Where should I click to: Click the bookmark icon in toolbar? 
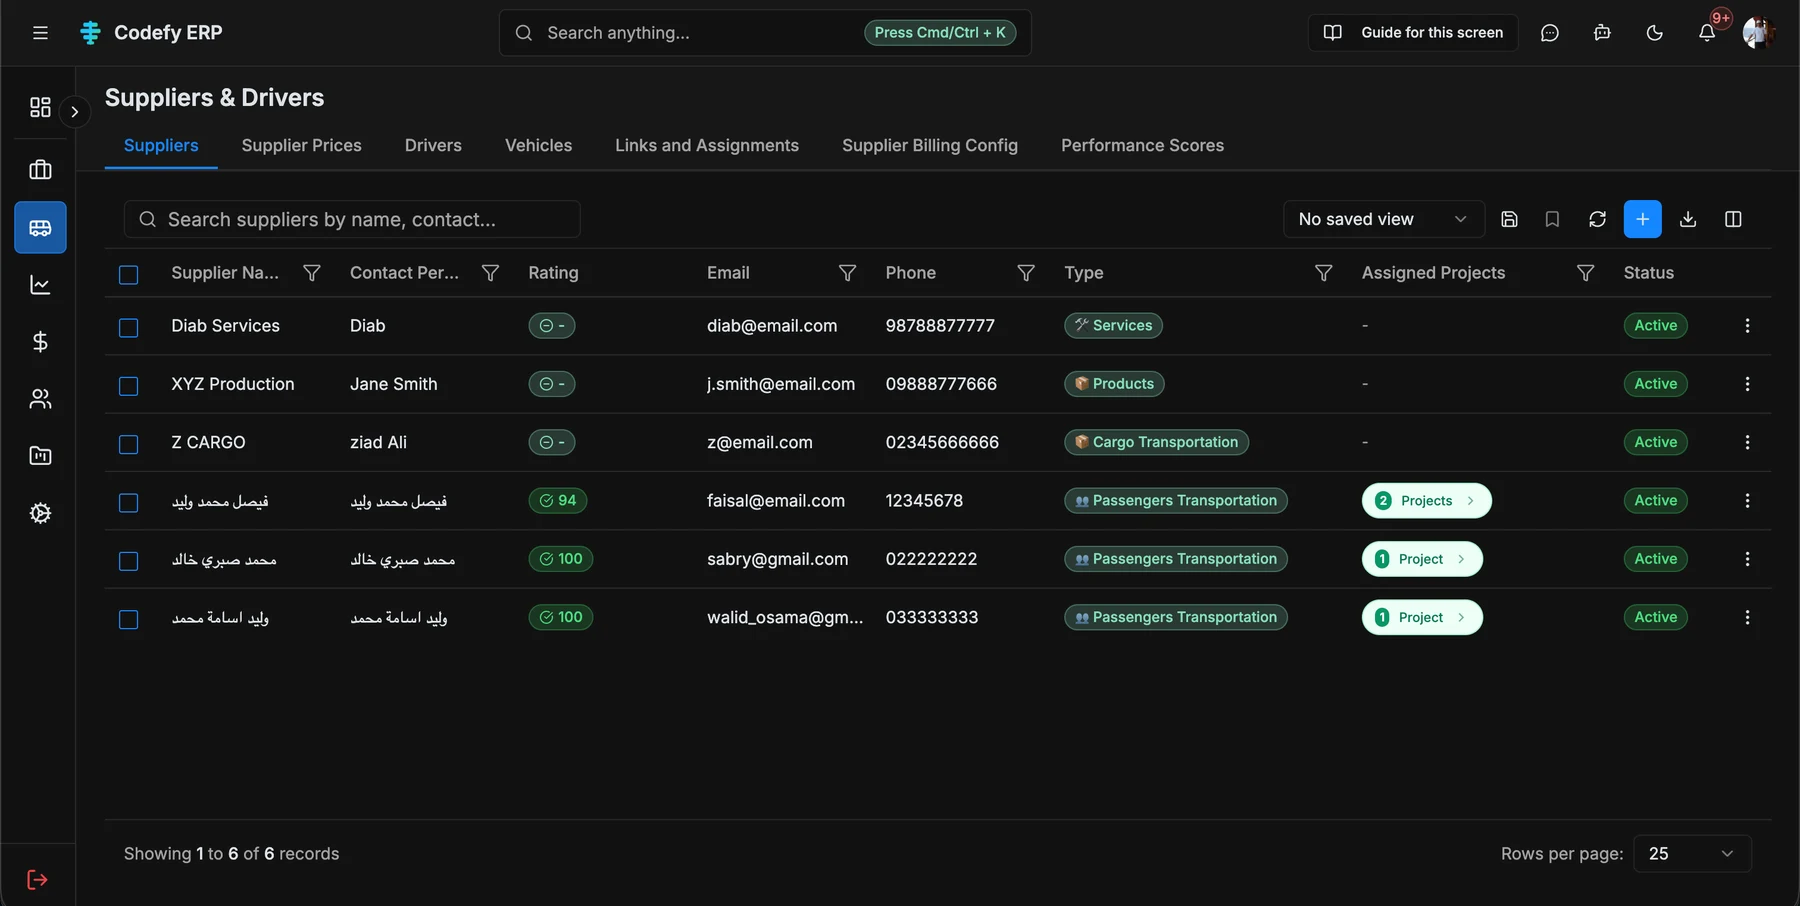point(1552,219)
